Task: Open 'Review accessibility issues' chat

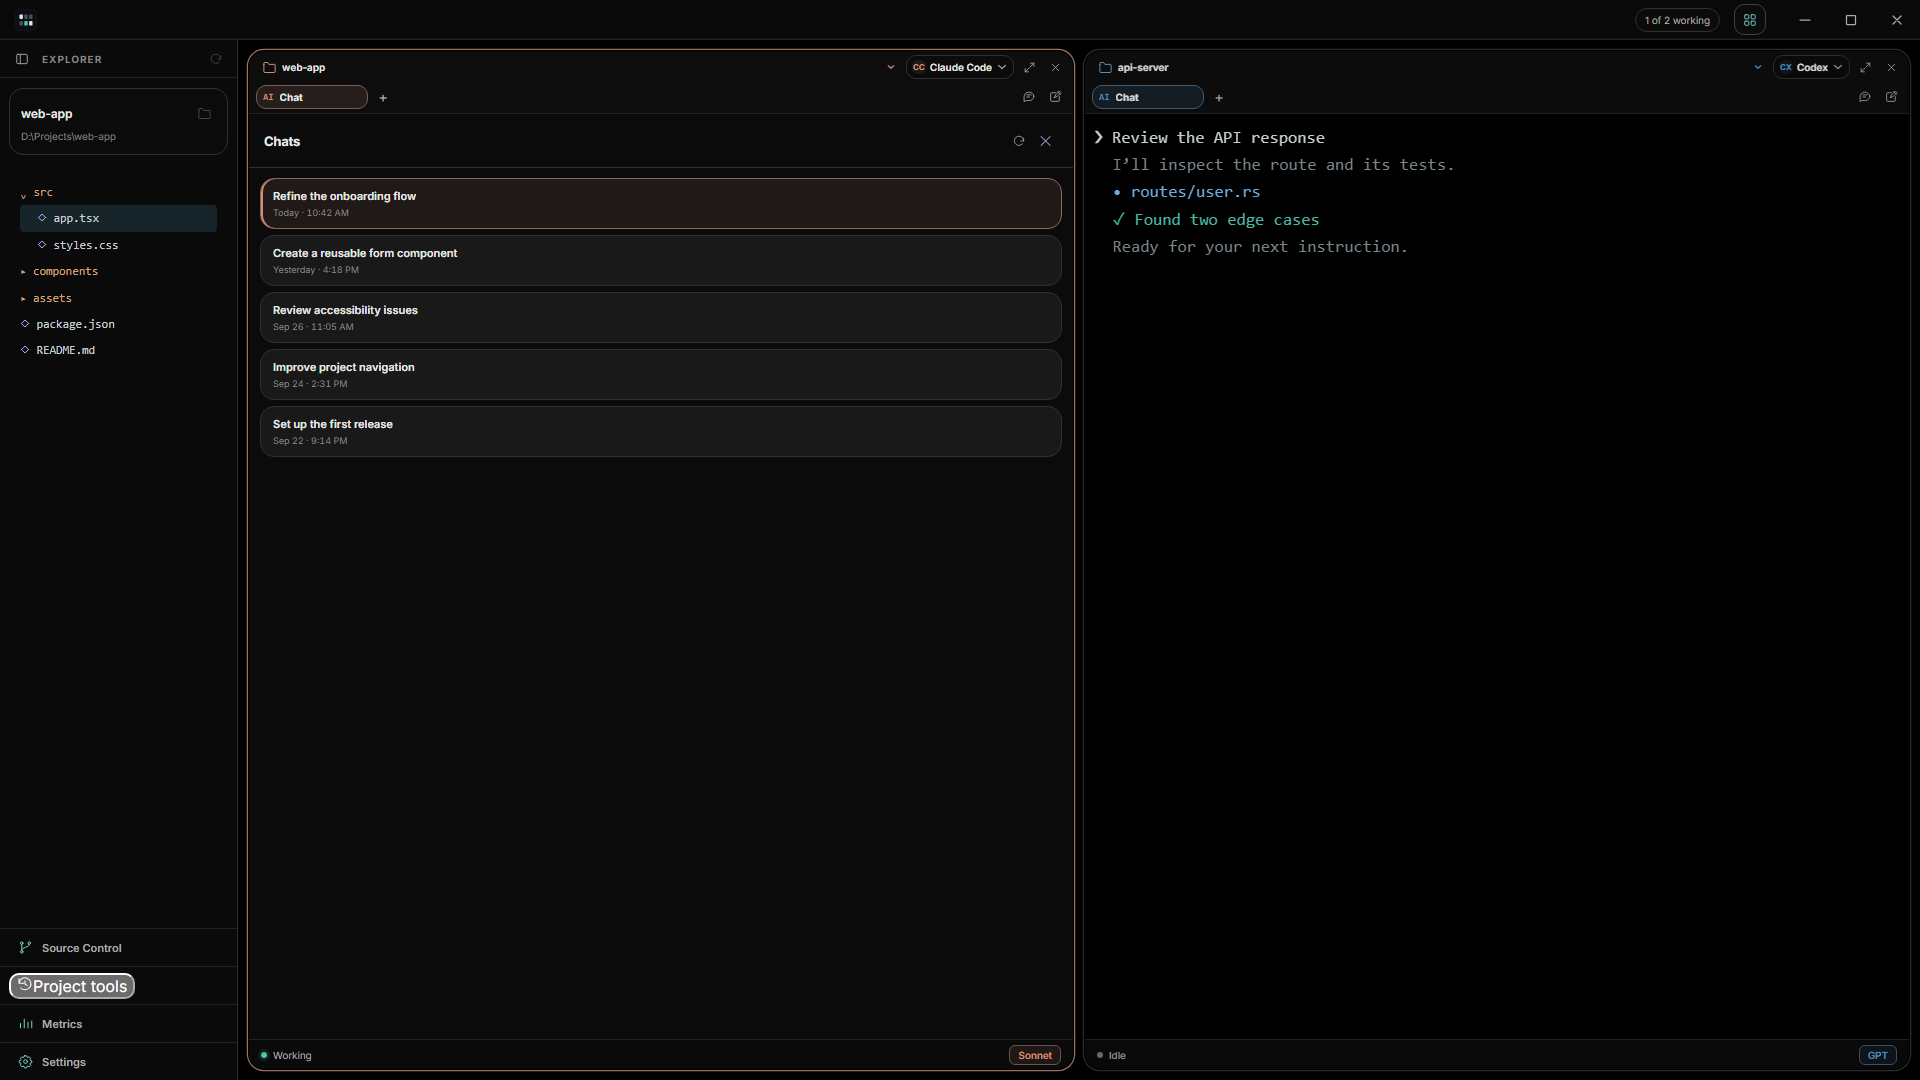Action: (x=660, y=318)
